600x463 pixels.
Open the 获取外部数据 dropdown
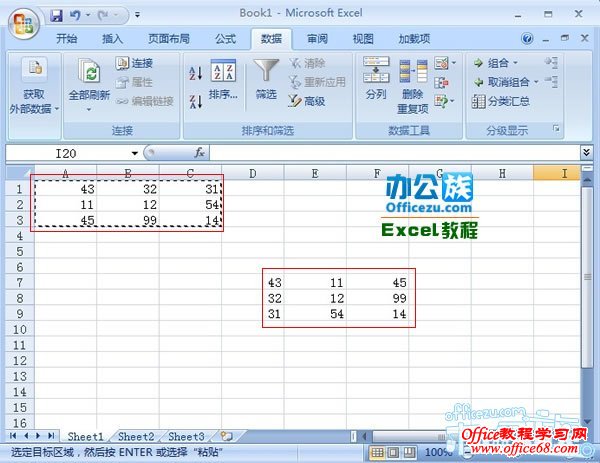[x=34, y=87]
